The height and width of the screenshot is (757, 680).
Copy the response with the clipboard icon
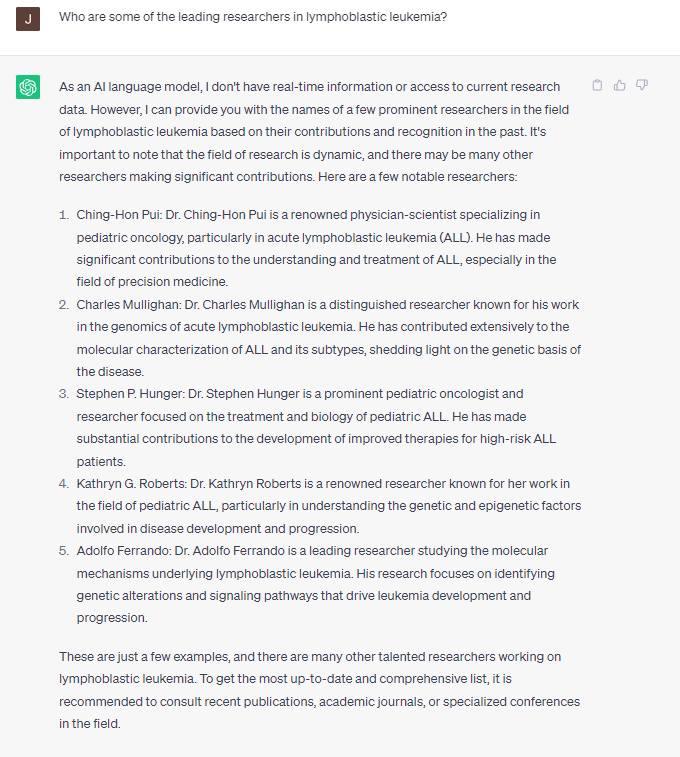tap(597, 86)
